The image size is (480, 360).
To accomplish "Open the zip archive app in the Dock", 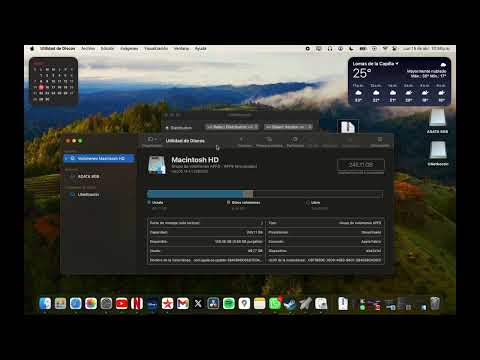I will coord(343,304).
